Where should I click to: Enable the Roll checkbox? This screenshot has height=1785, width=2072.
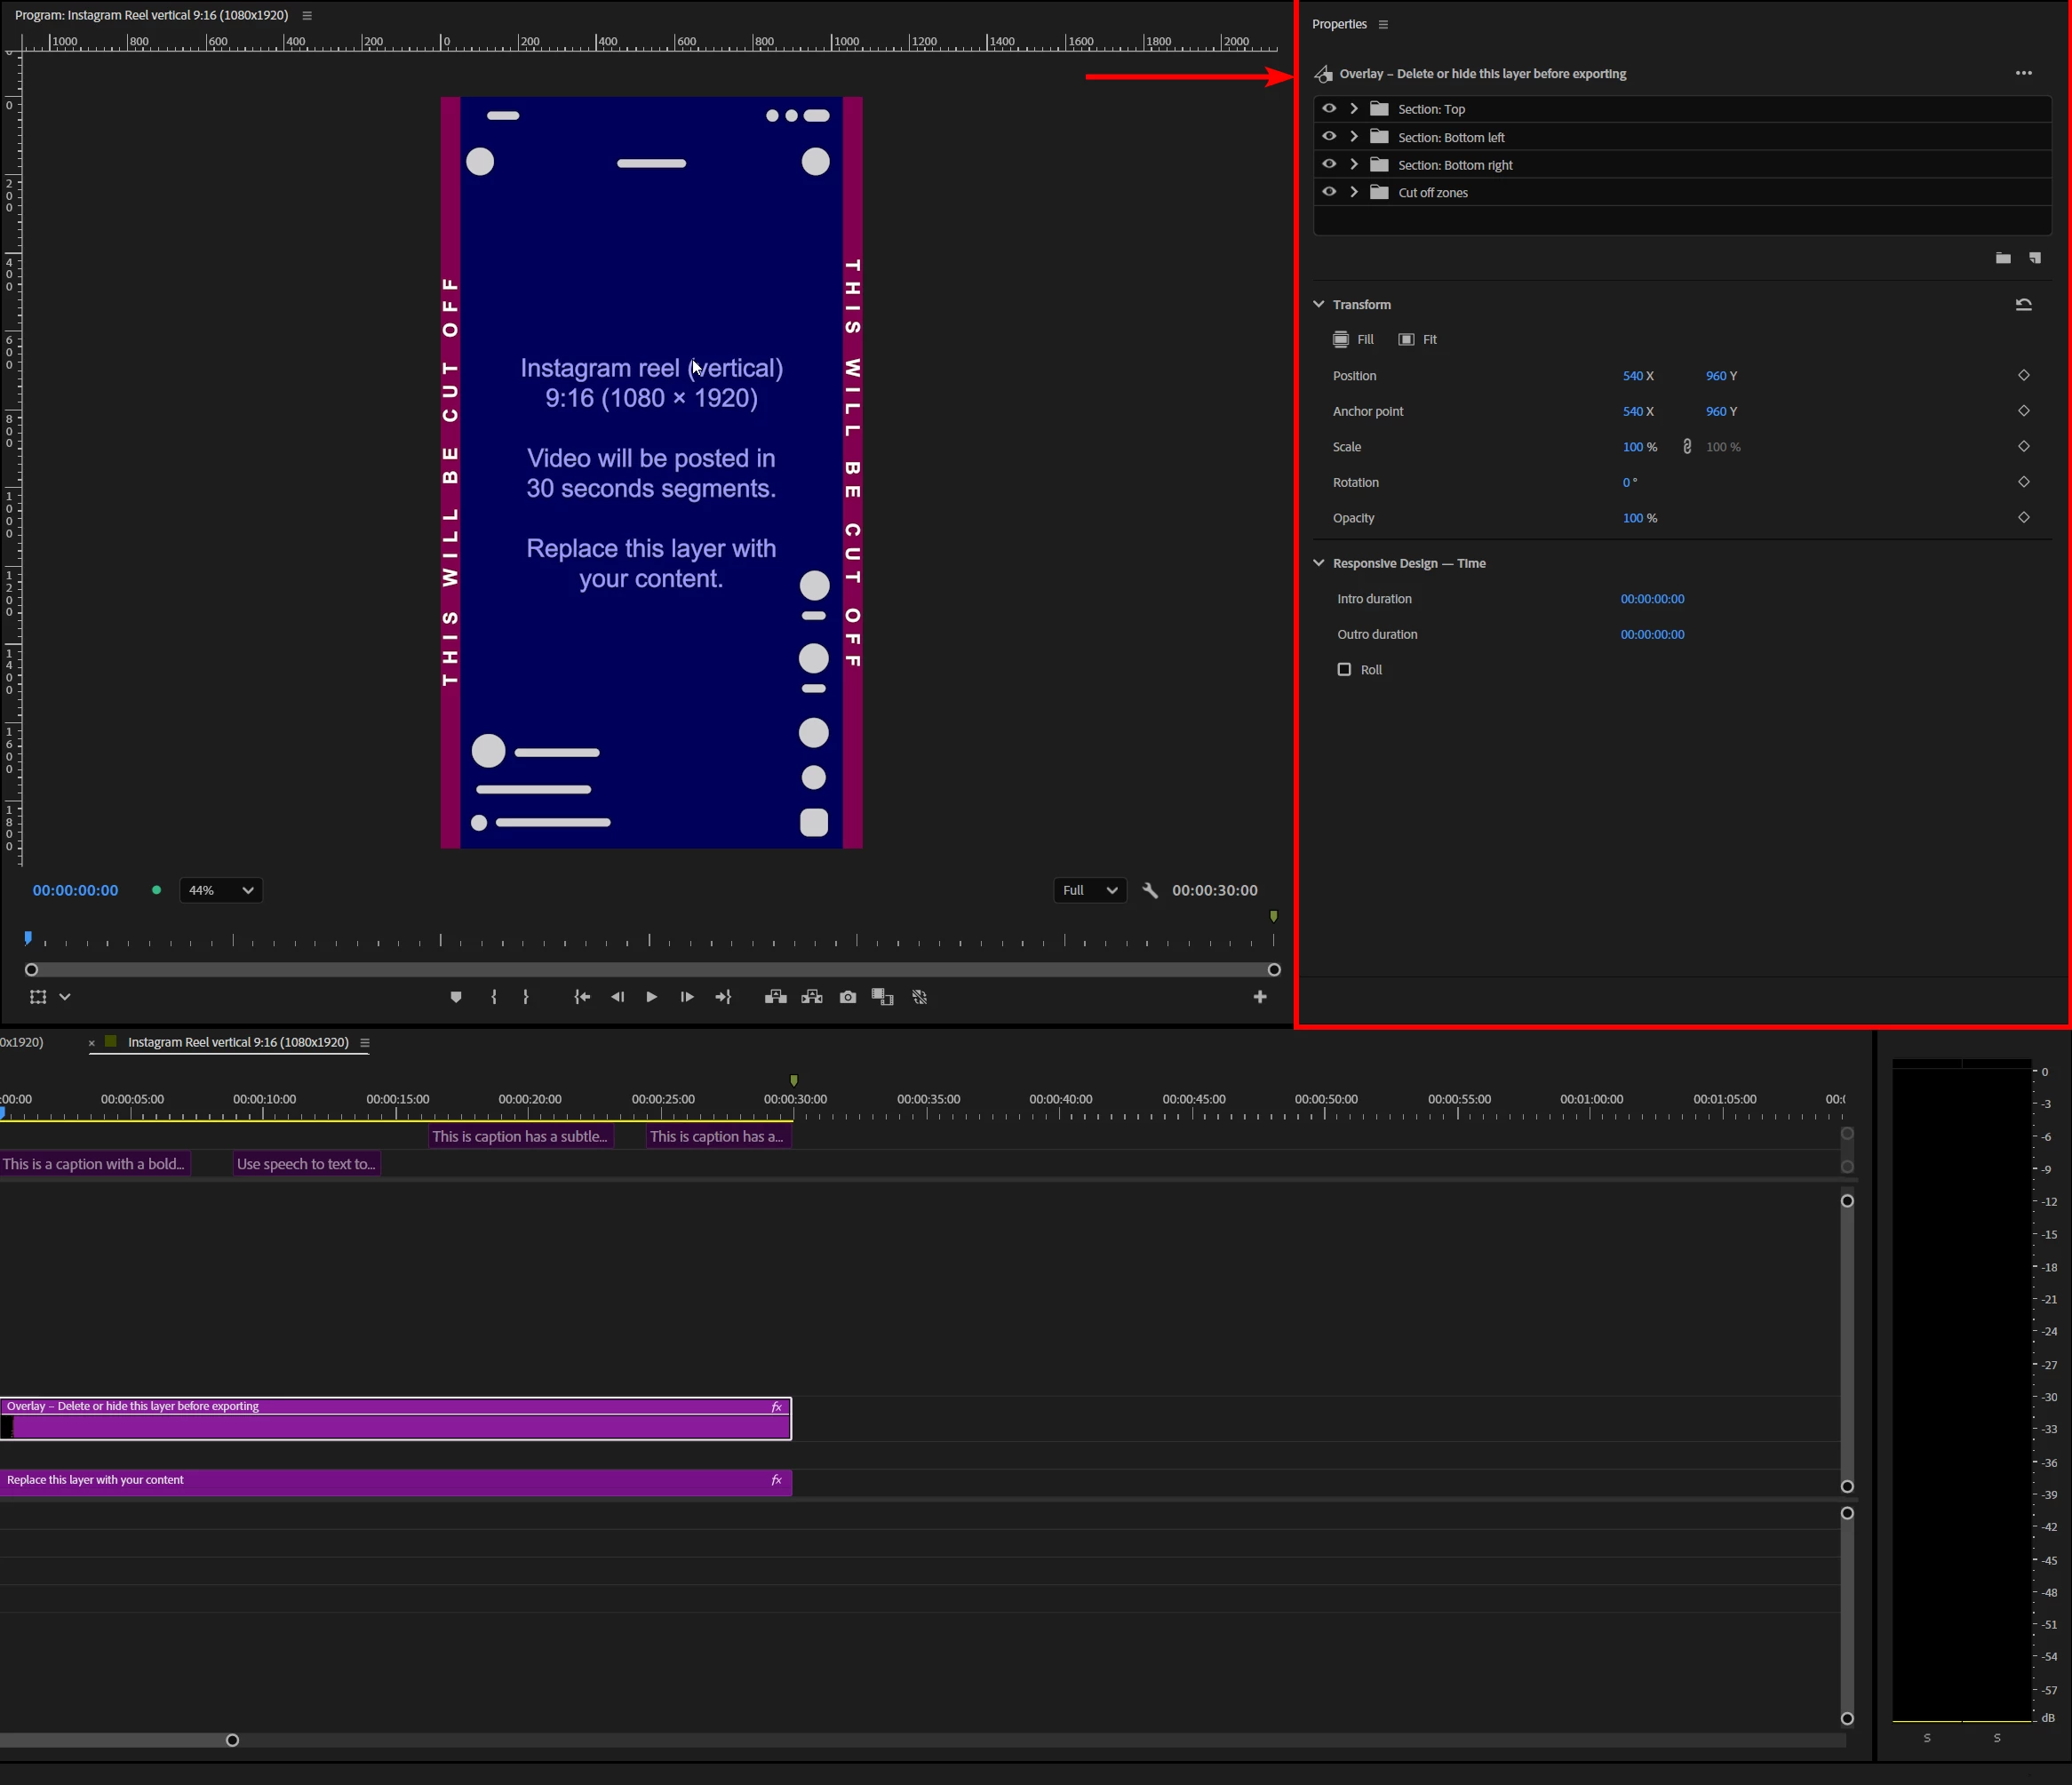tap(1344, 669)
